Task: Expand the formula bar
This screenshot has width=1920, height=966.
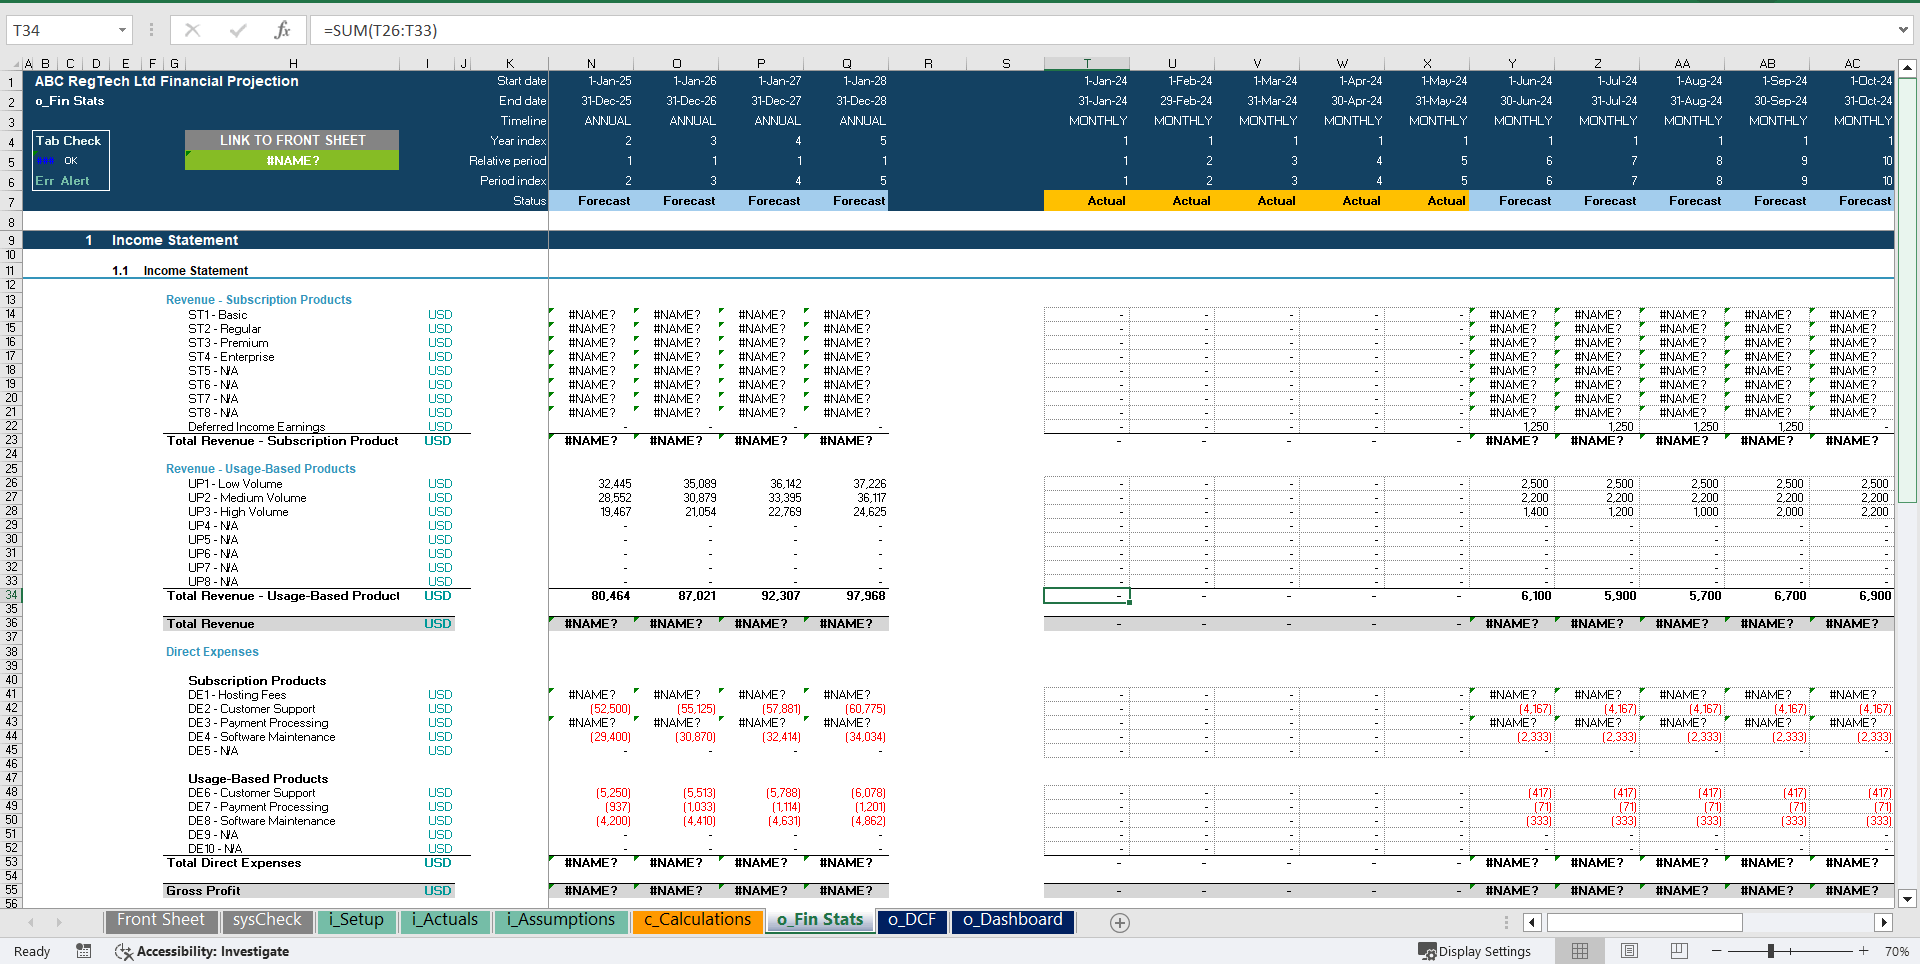Action: [x=1902, y=30]
